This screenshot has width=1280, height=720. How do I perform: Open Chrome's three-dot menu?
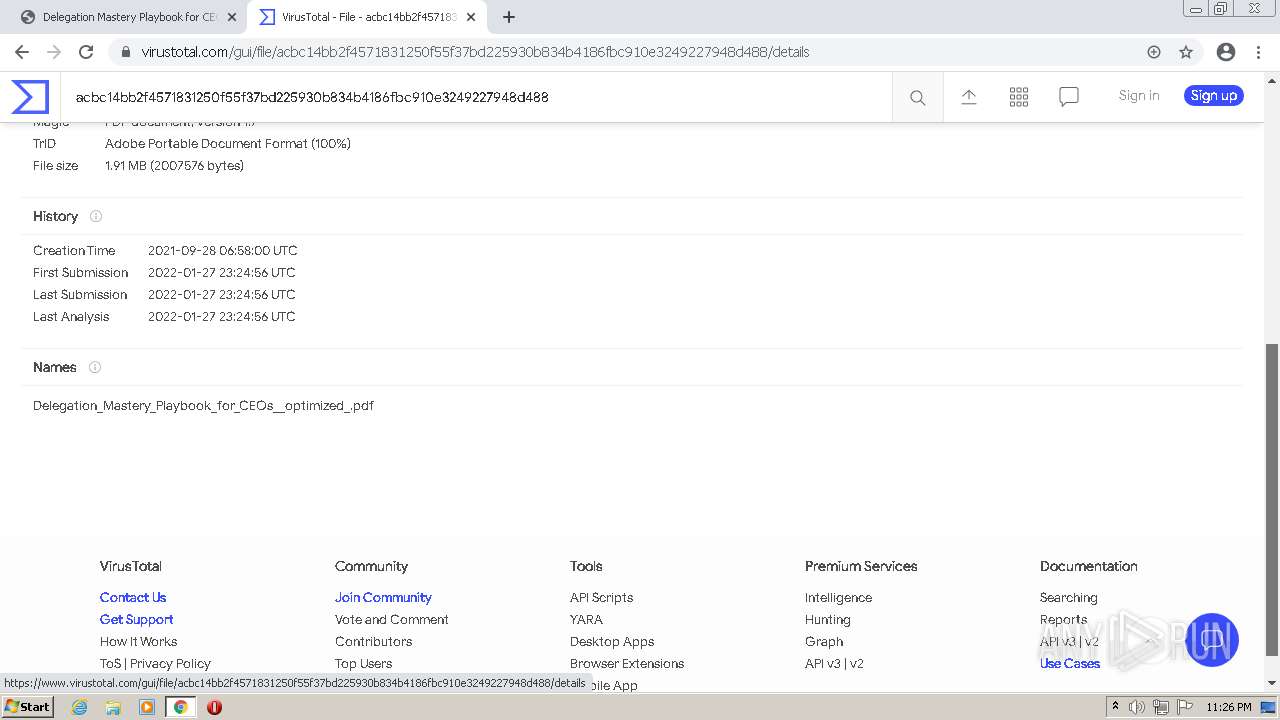pyautogui.click(x=1259, y=52)
